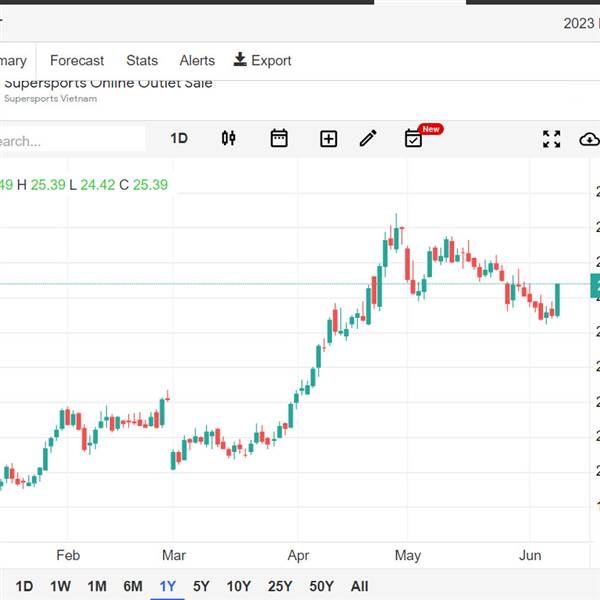
Task: Click the Close value 25.39 readout
Action: click(x=150, y=185)
